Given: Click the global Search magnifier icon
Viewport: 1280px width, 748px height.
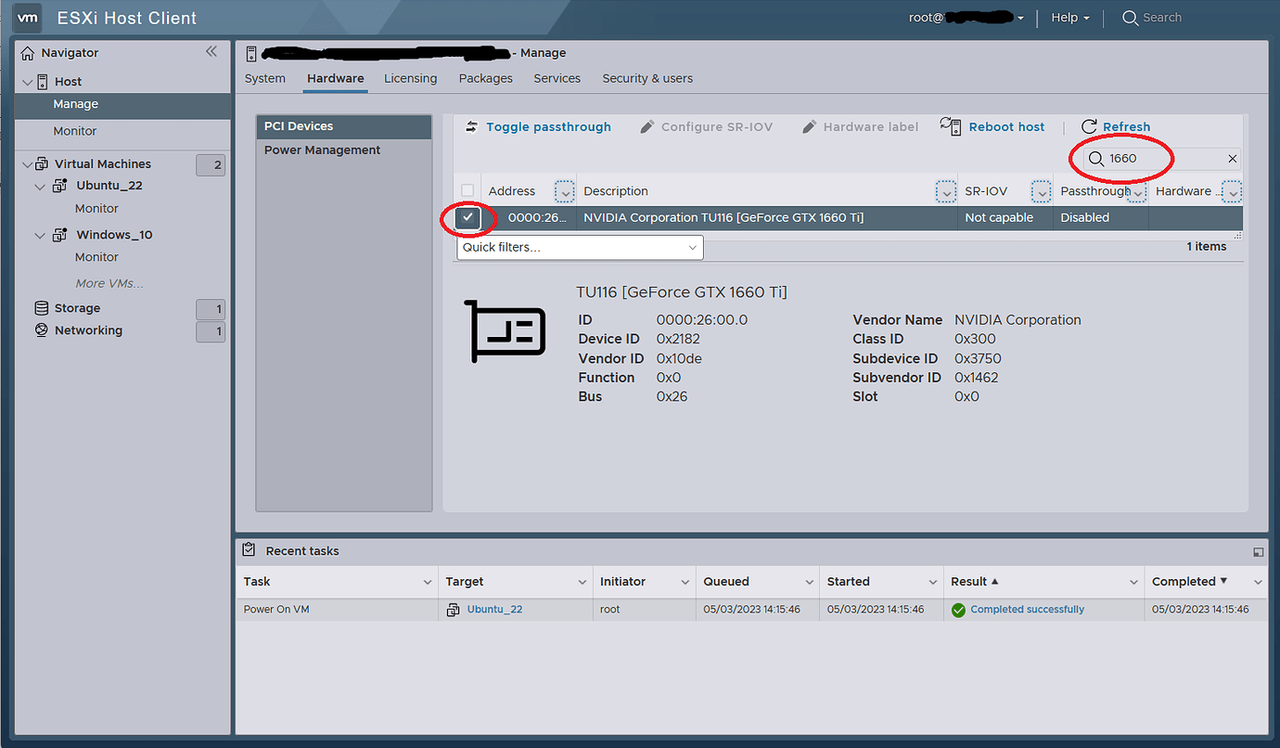Looking at the screenshot, I should pyautogui.click(x=1130, y=17).
